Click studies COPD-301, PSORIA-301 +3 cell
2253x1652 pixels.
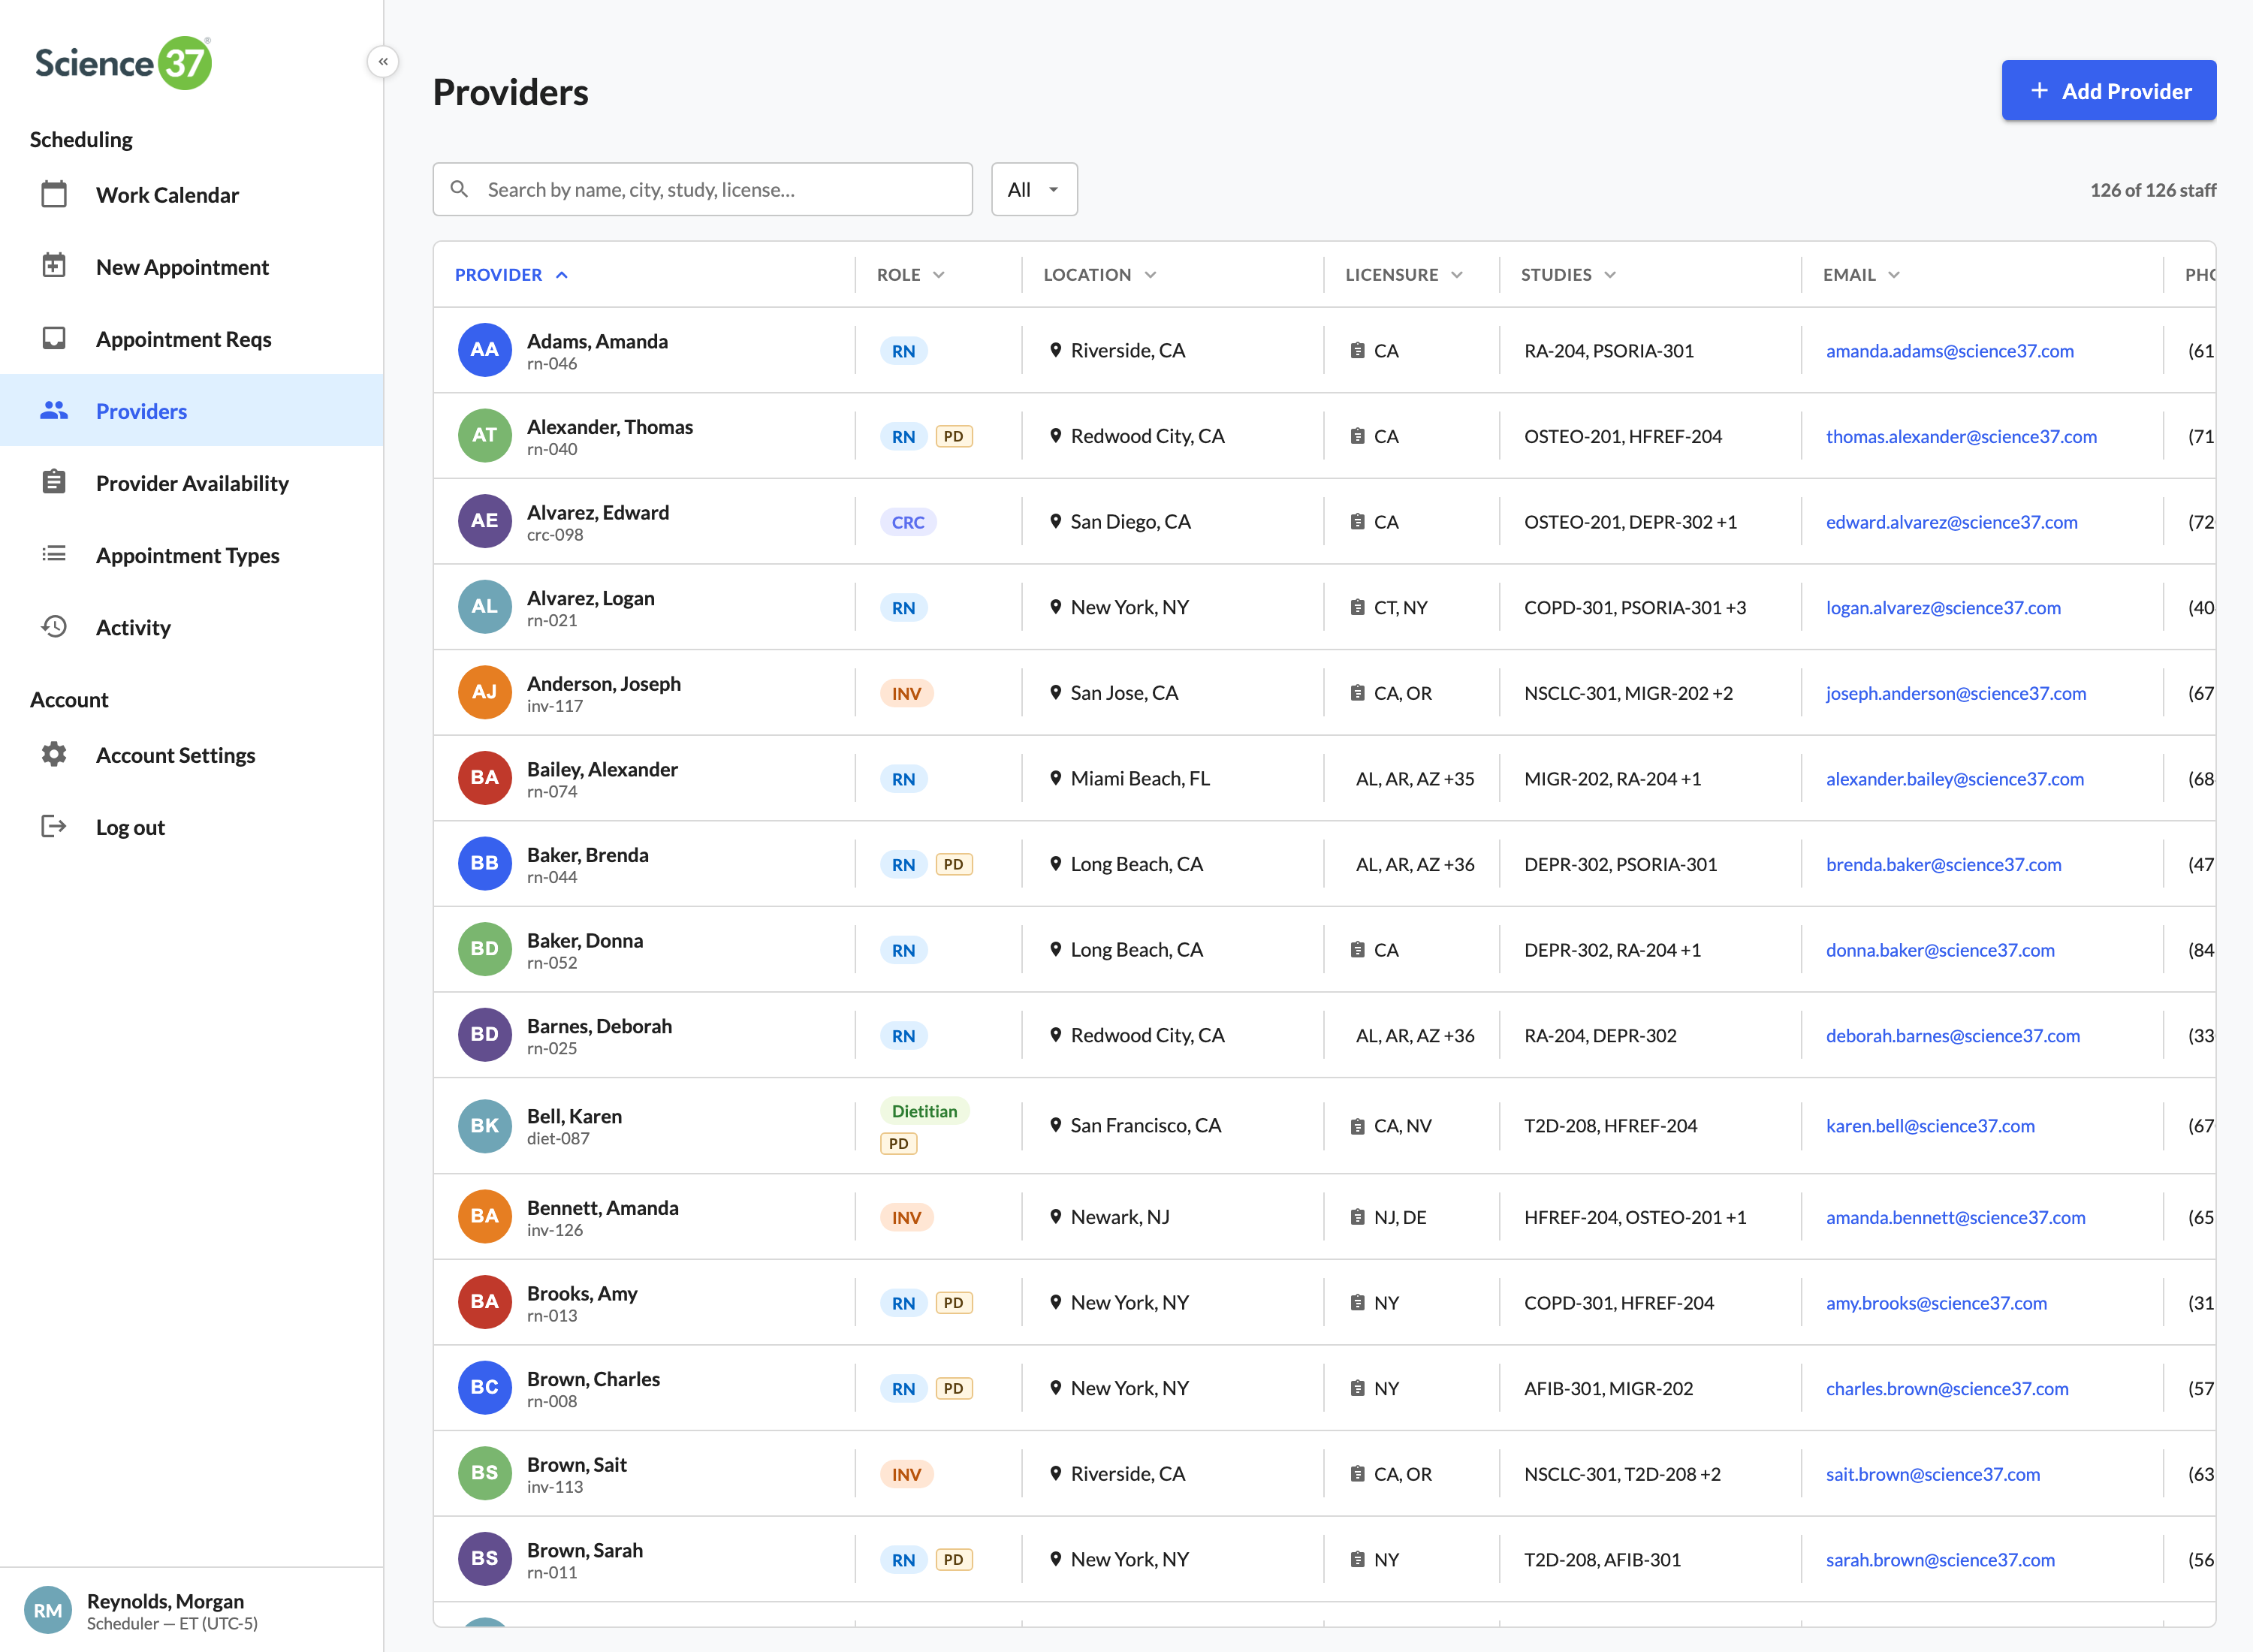1634,607
